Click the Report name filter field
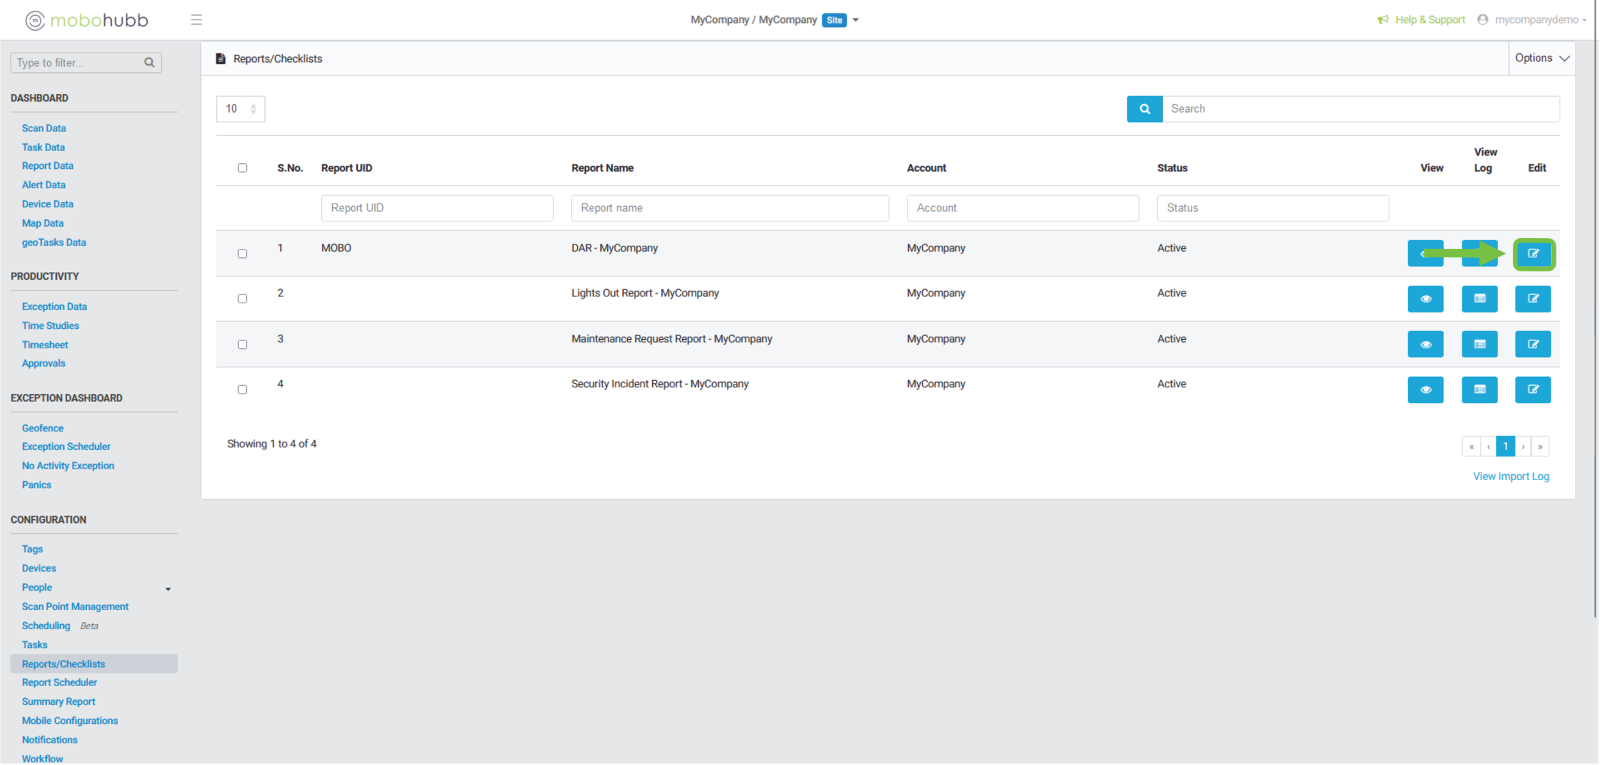The height and width of the screenshot is (765, 1600). 729,208
